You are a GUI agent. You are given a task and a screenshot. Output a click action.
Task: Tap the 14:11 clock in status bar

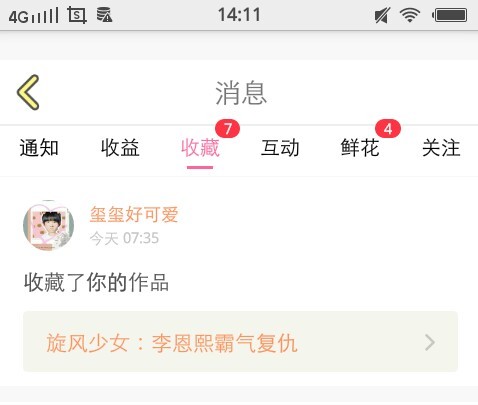239,15
